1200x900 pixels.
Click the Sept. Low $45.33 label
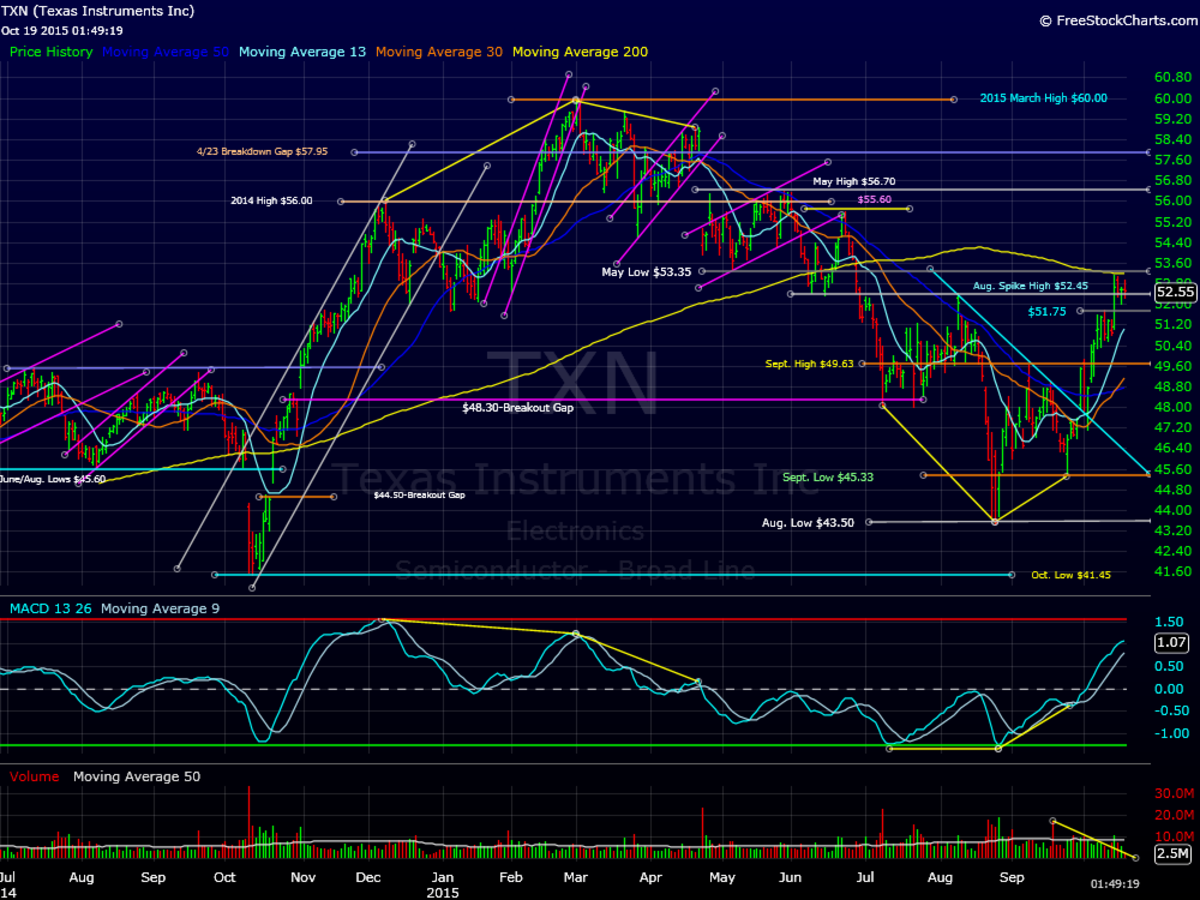click(828, 477)
